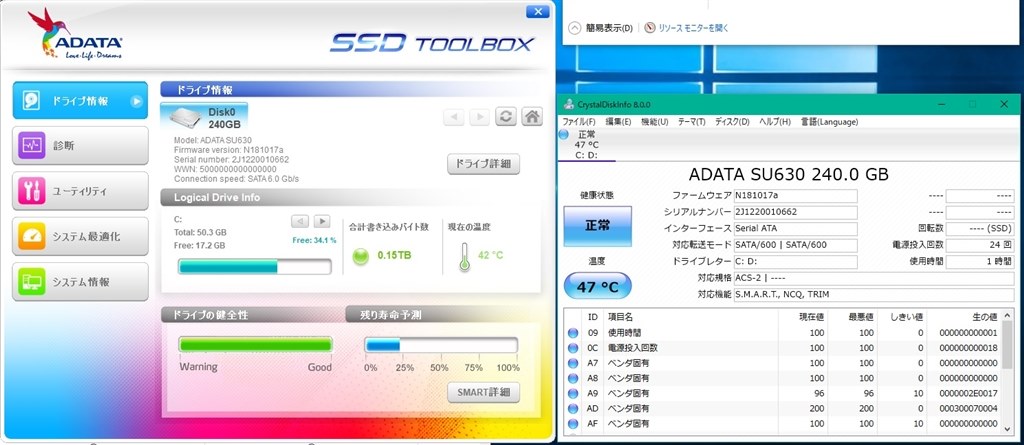Click the SATA/600 transfer mode field
This screenshot has height=445, width=1024.
click(795, 245)
